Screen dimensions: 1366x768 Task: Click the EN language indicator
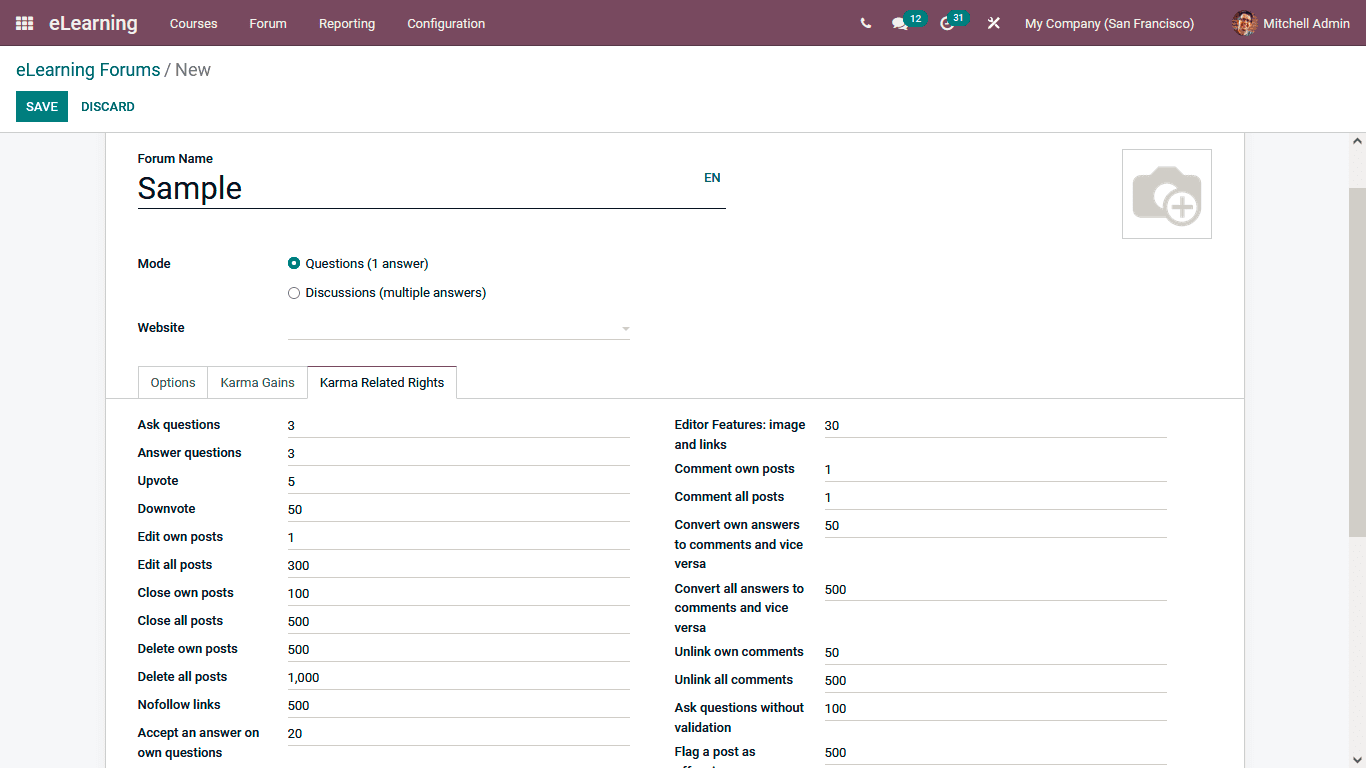712,177
